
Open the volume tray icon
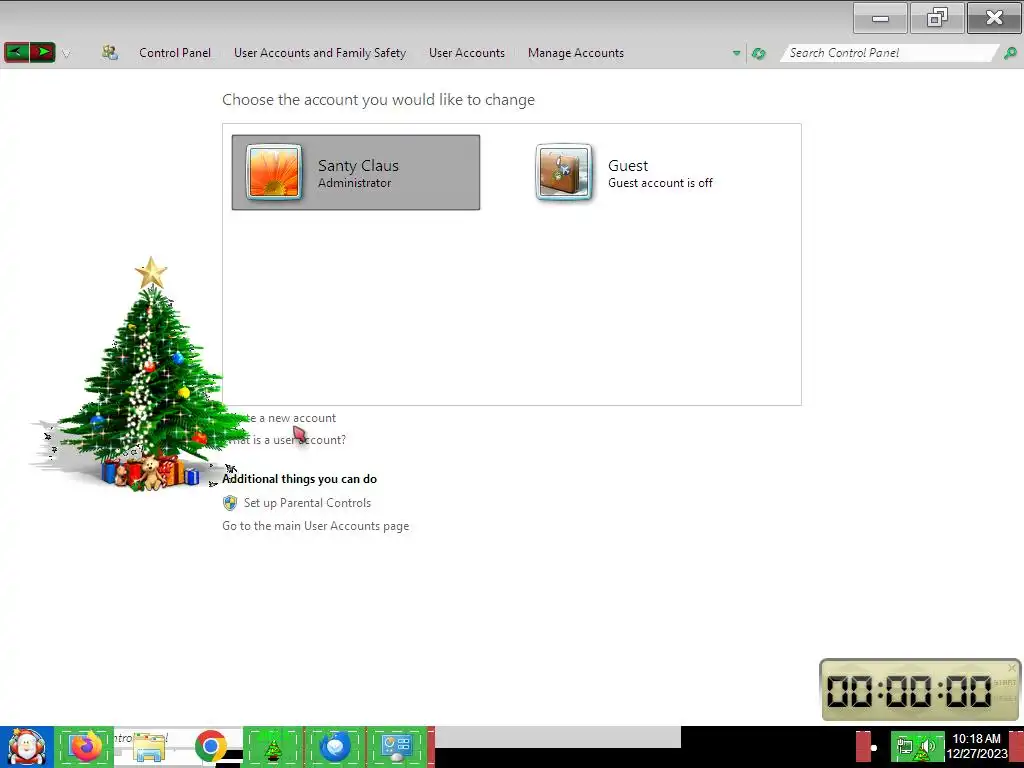pyautogui.click(x=927, y=746)
